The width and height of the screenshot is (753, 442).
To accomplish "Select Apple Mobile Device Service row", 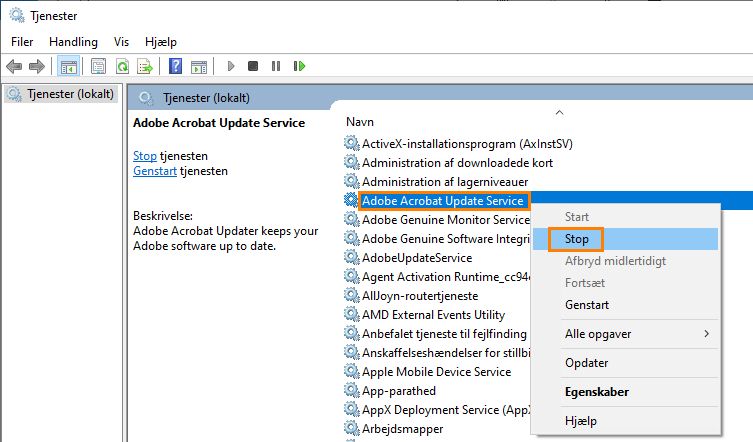I will click(x=437, y=372).
